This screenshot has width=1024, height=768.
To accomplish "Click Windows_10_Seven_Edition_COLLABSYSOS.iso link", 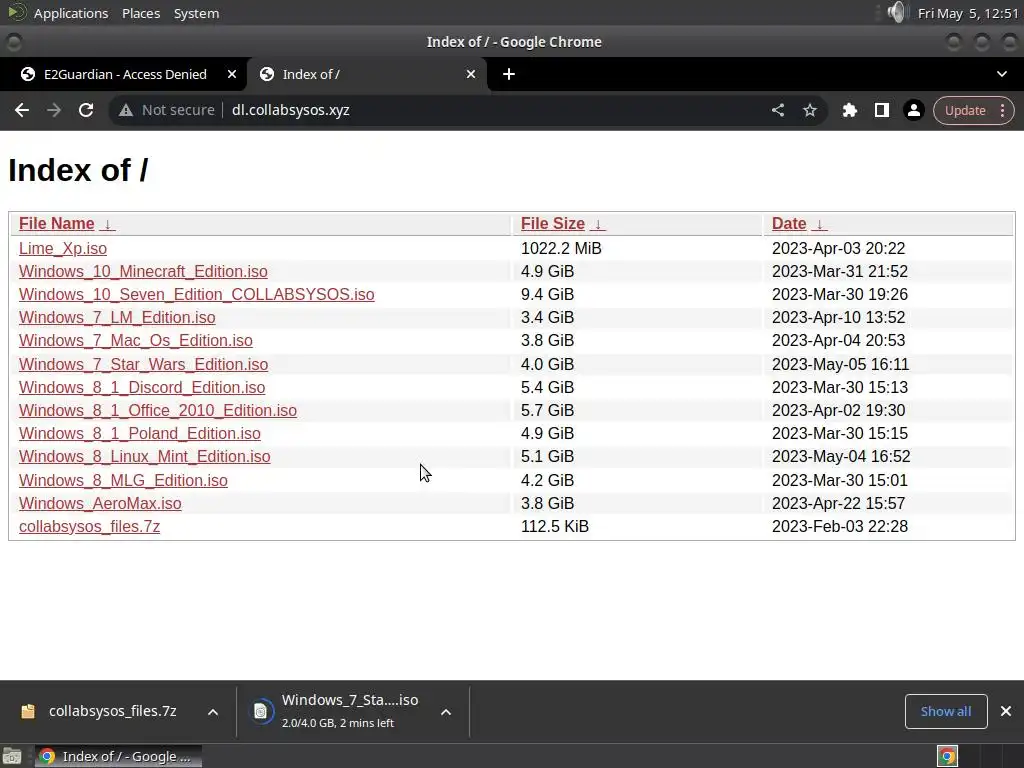I will (197, 294).
